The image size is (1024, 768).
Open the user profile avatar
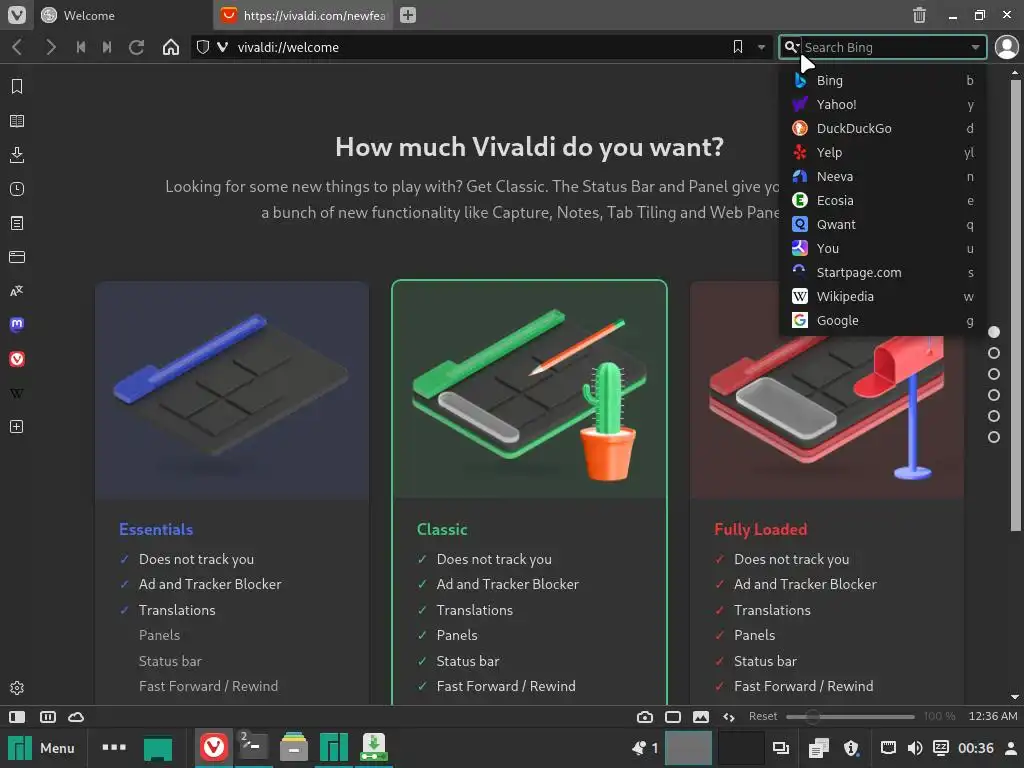(1006, 47)
